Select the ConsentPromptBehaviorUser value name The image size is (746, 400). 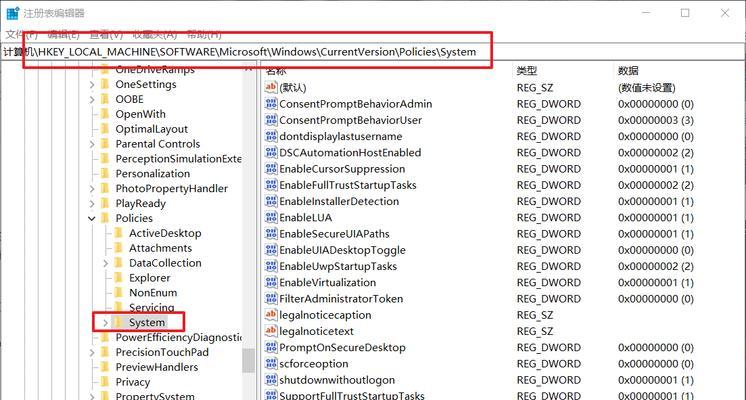pyautogui.click(x=350, y=120)
